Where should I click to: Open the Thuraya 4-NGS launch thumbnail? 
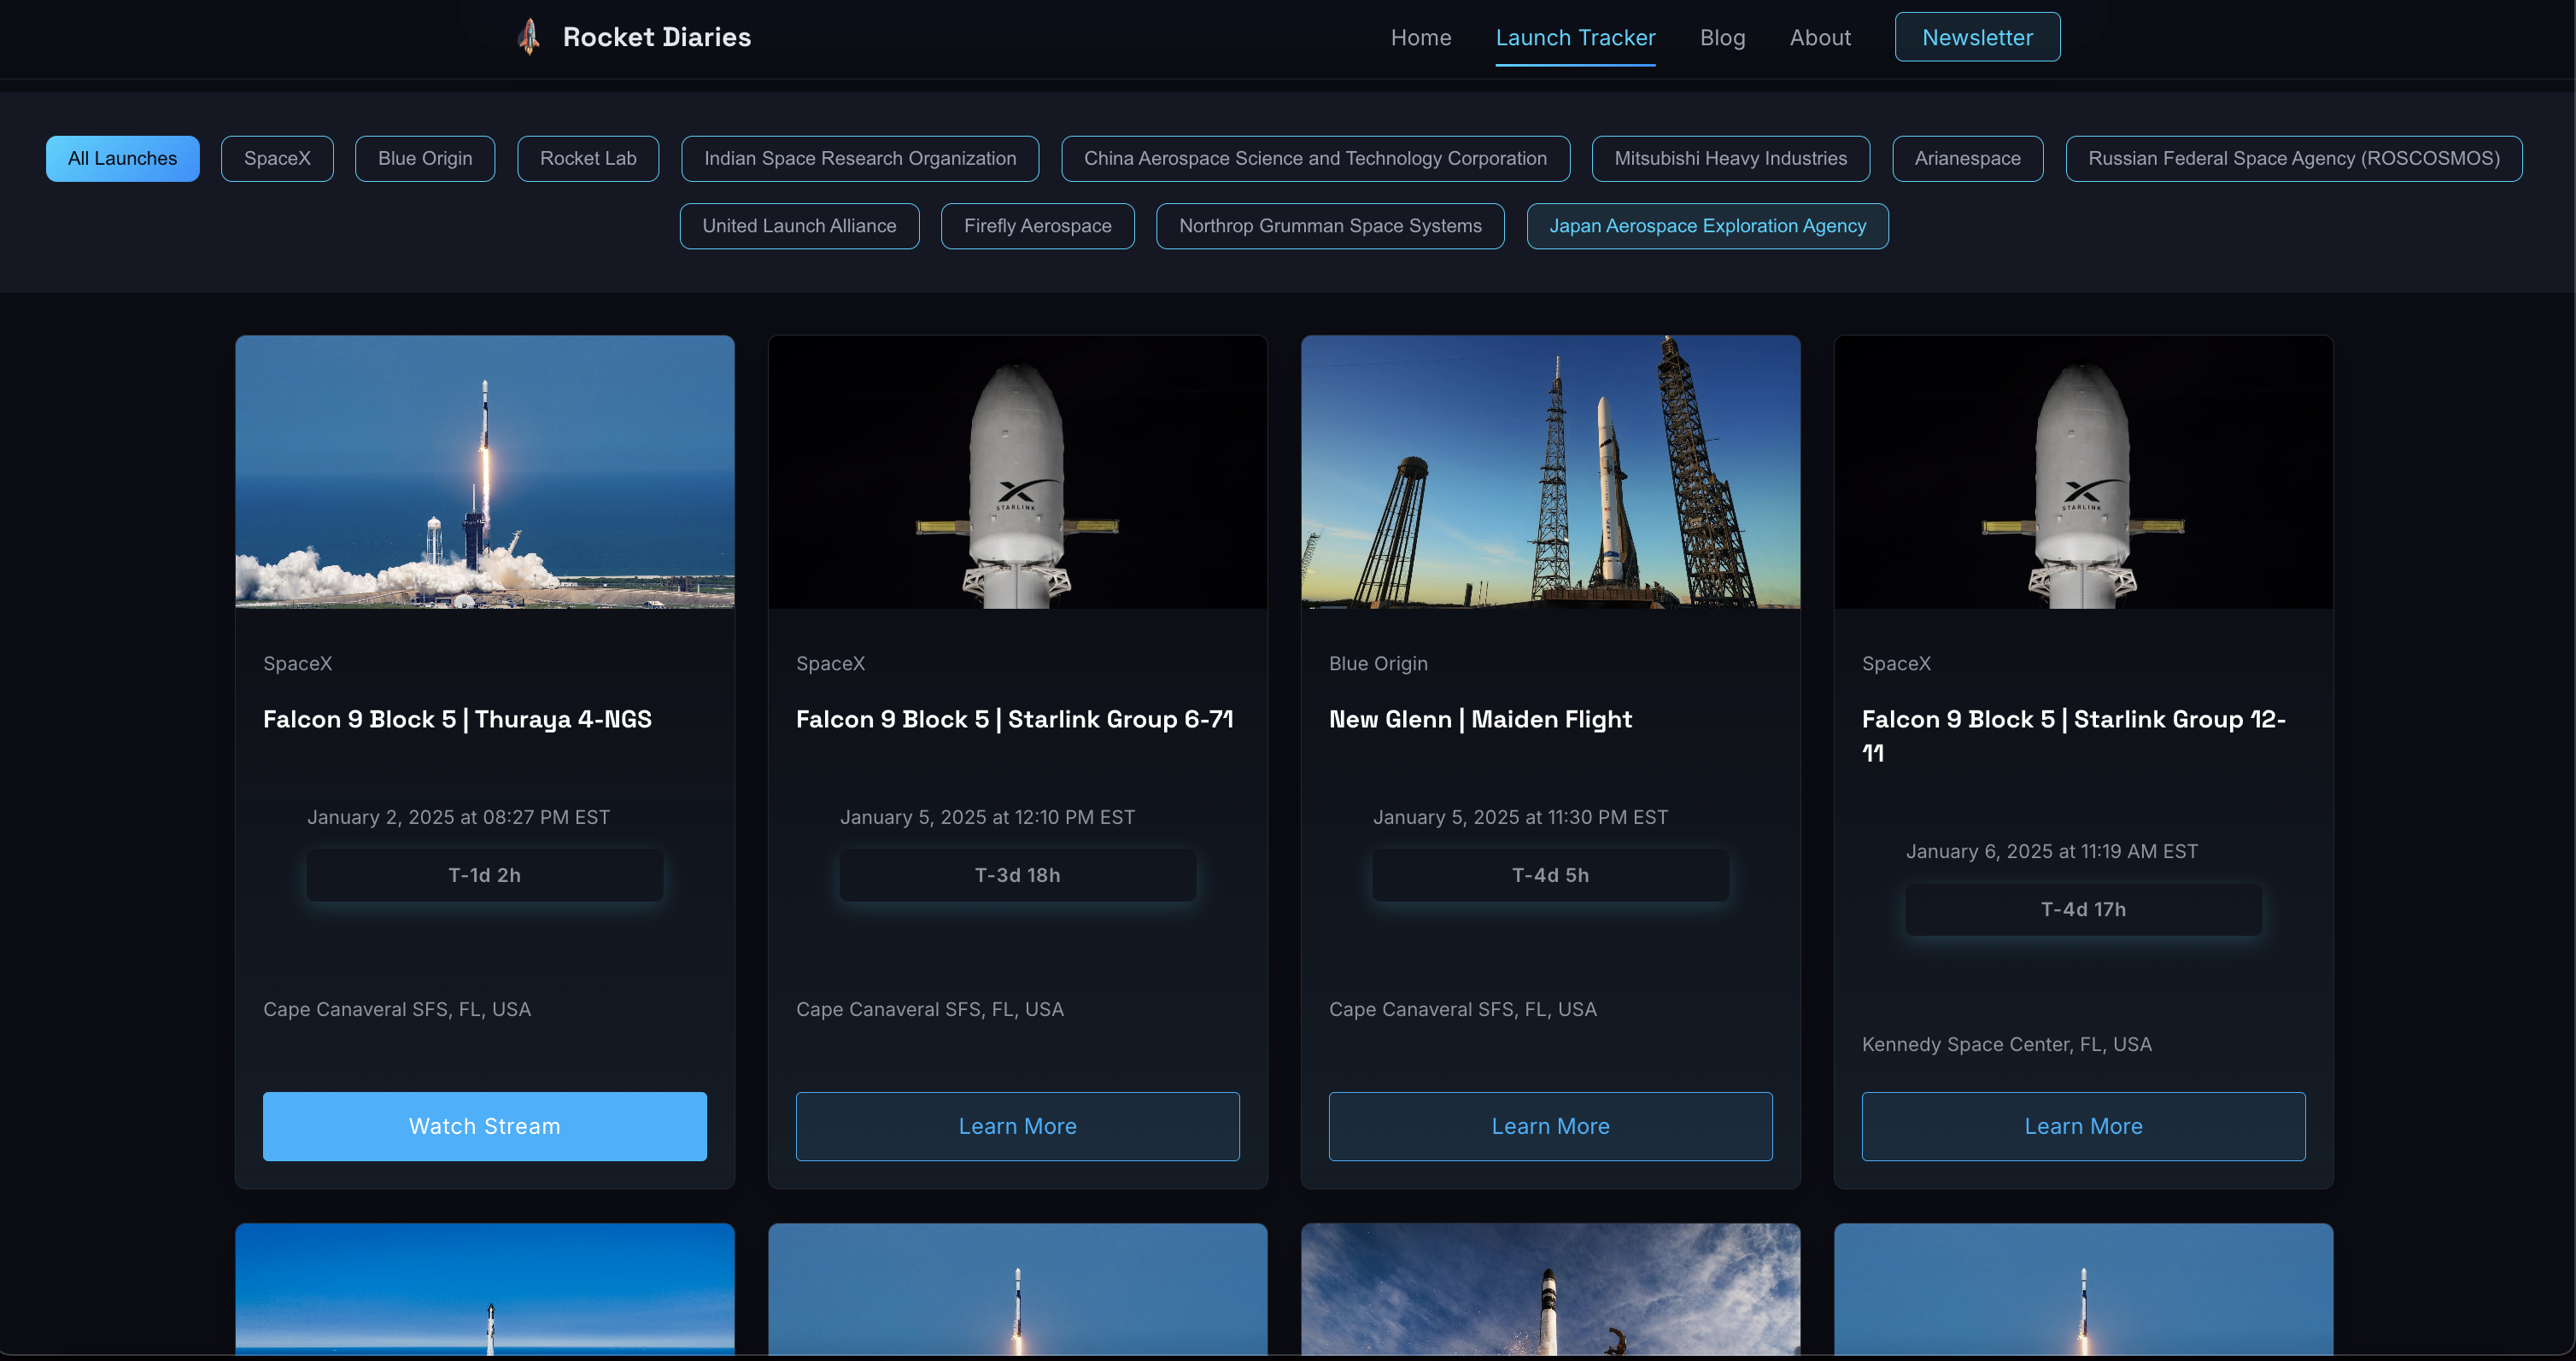(x=484, y=471)
